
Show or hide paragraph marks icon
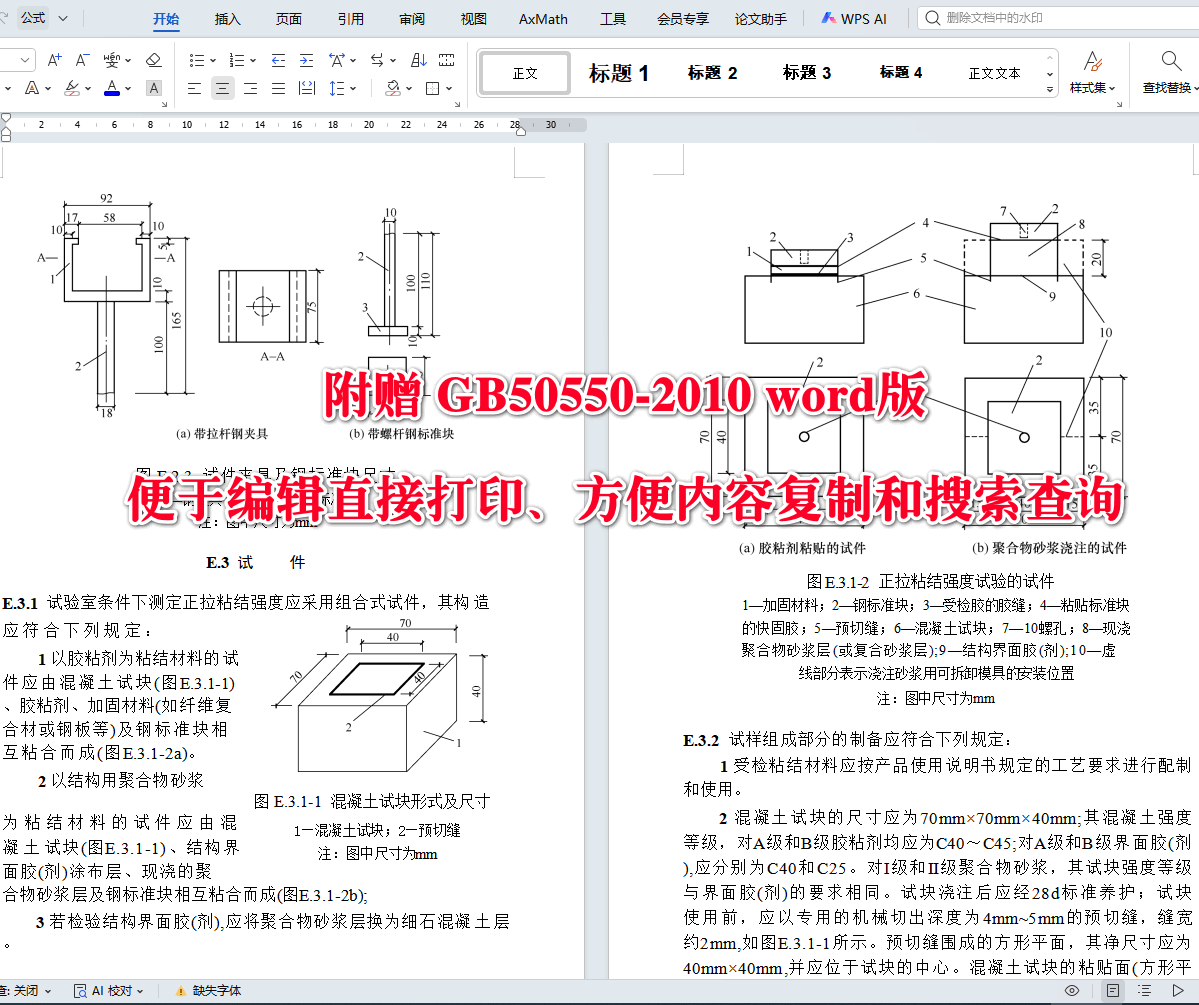pos(447,60)
